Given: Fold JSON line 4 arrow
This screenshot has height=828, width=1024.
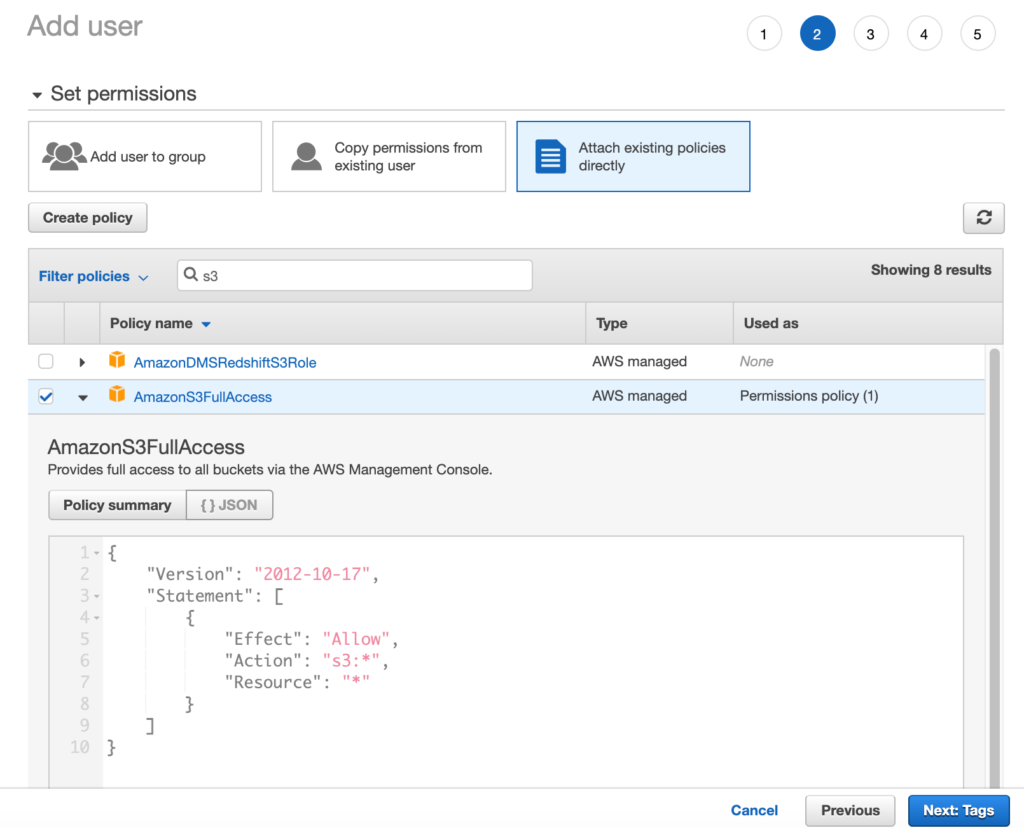Looking at the screenshot, I should [x=97, y=618].
